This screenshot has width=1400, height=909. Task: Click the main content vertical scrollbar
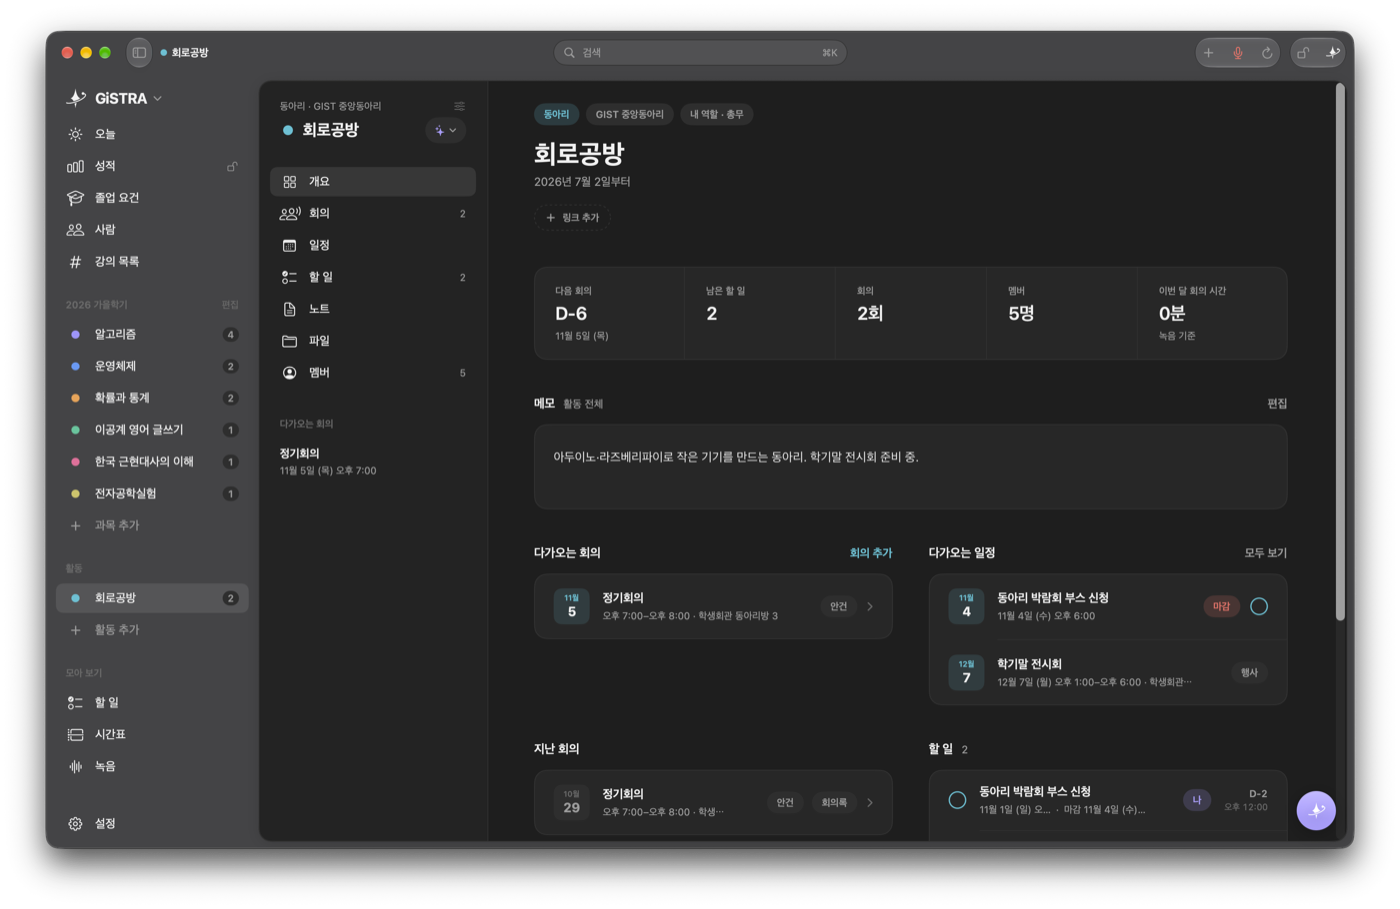(x=1340, y=352)
